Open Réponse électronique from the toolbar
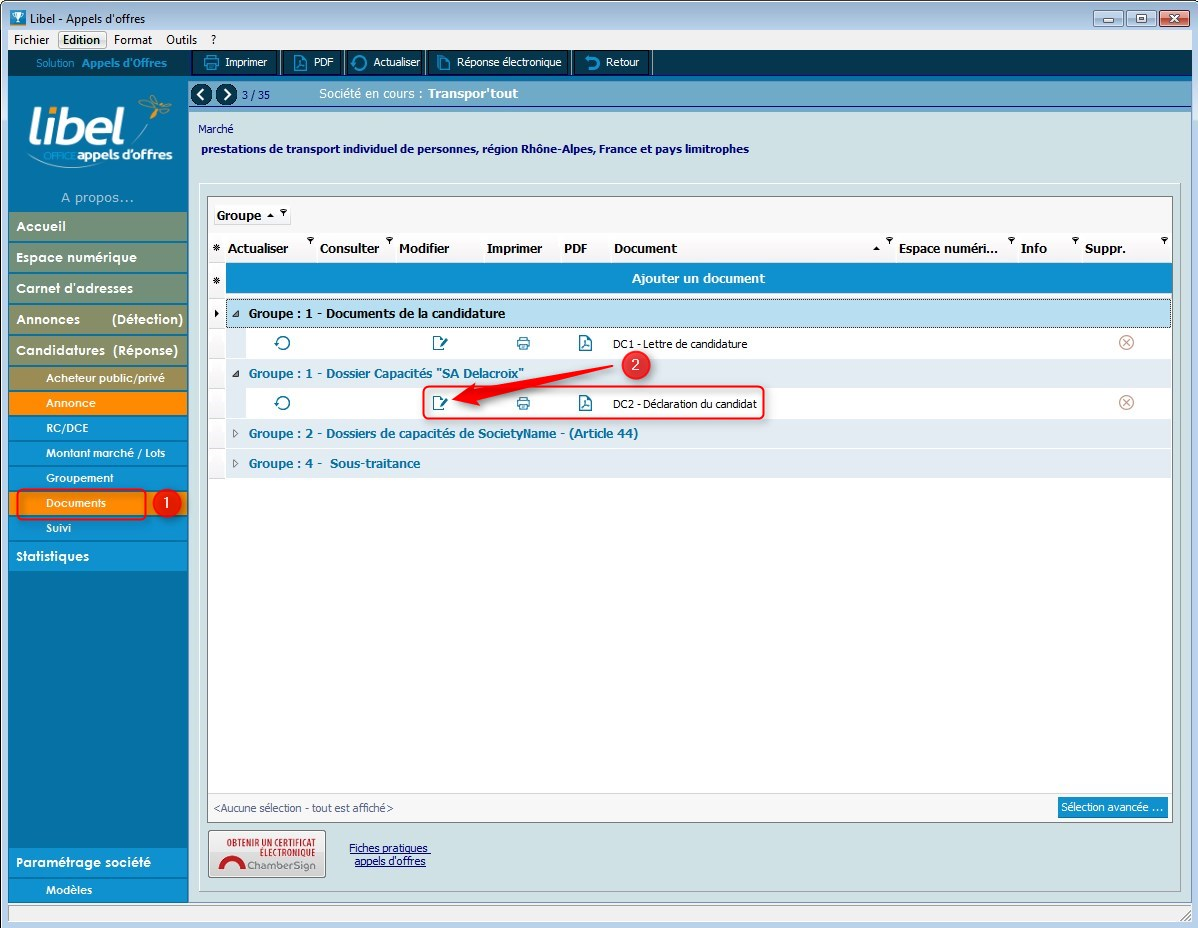The image size is (1198, 928). click(499, 63)
